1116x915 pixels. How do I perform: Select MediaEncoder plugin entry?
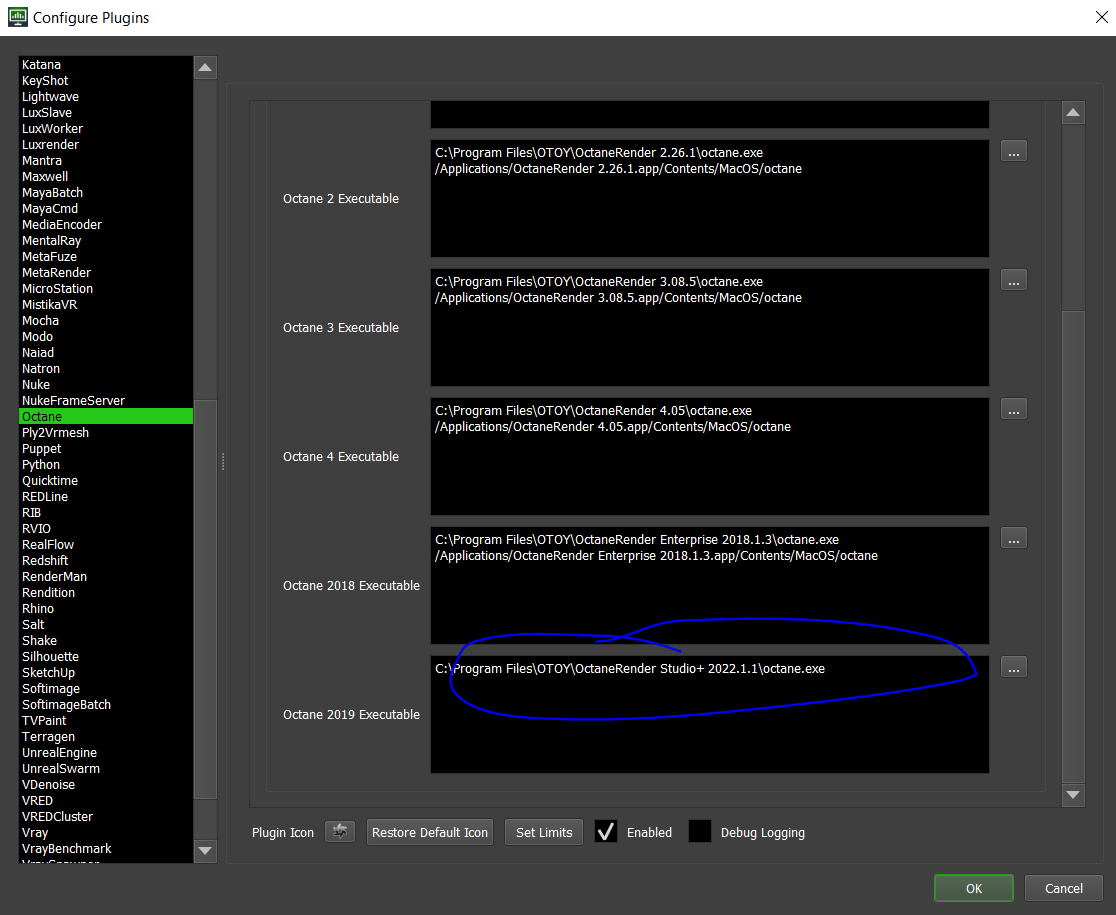point(105,225)
